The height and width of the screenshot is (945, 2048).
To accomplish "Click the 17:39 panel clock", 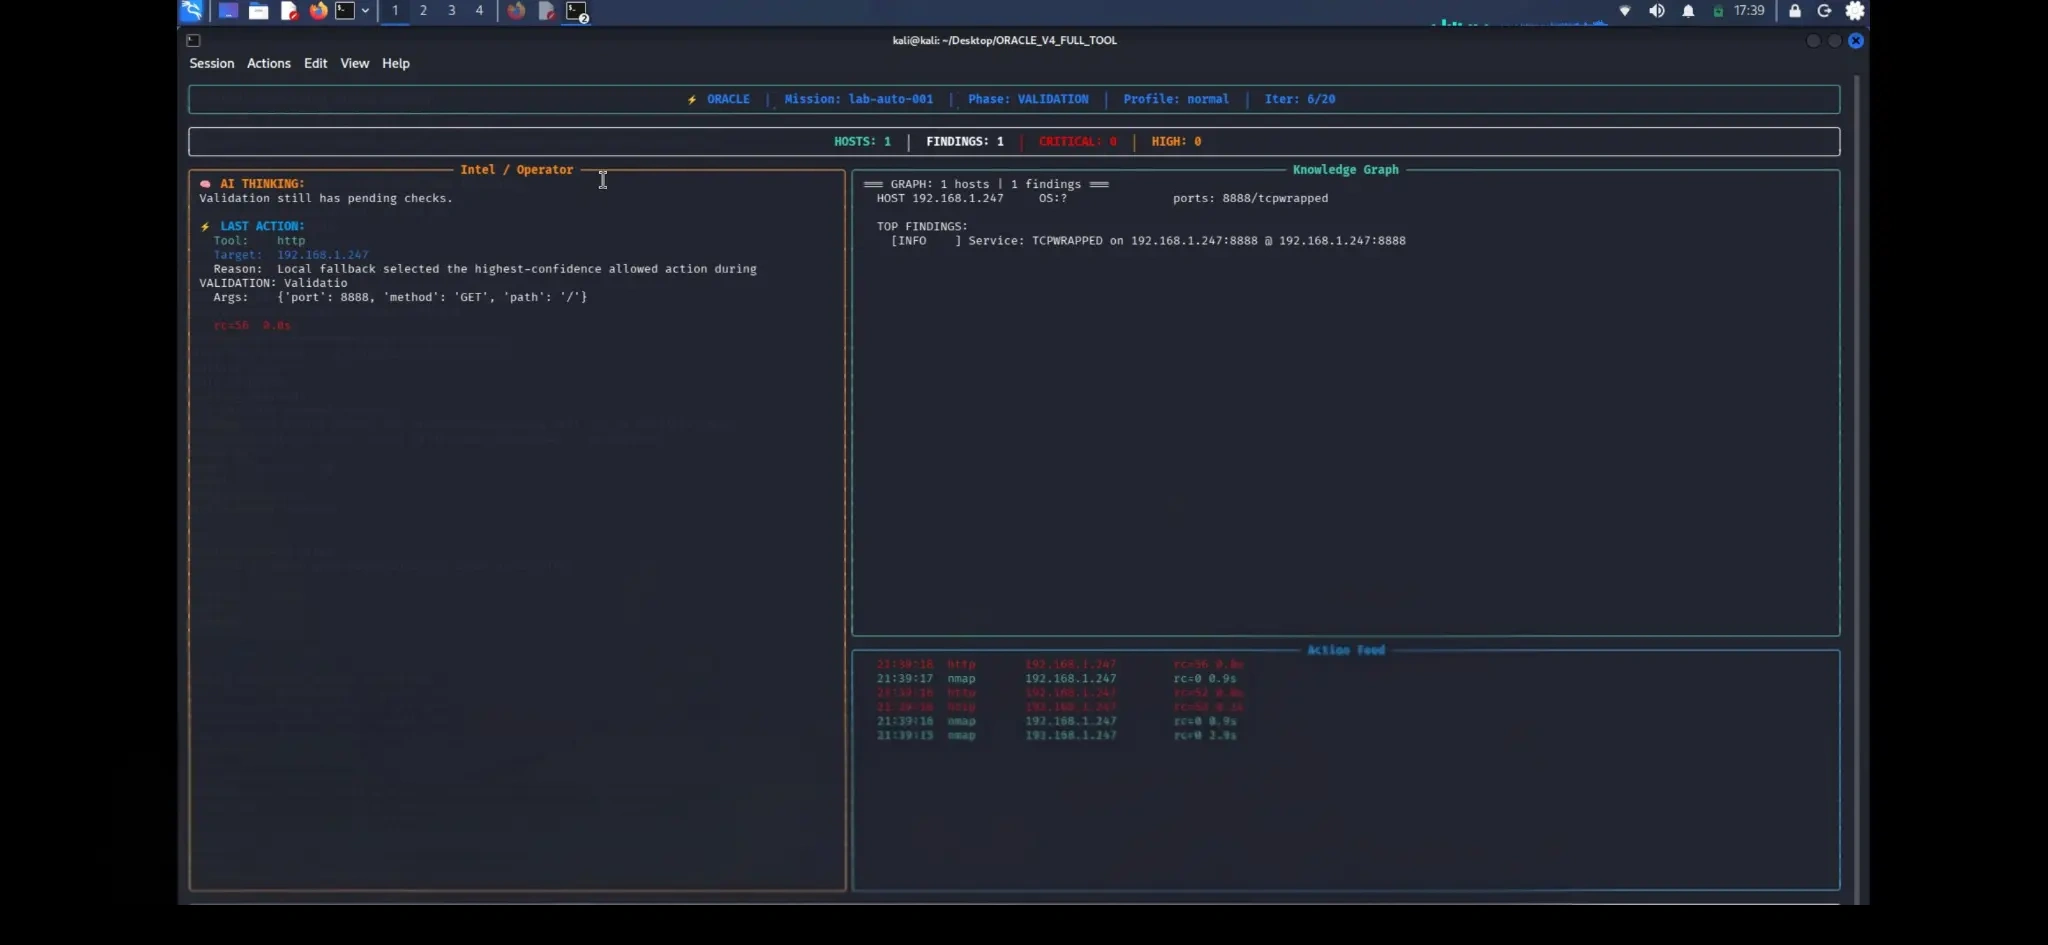I will [x=1749, y=11].
